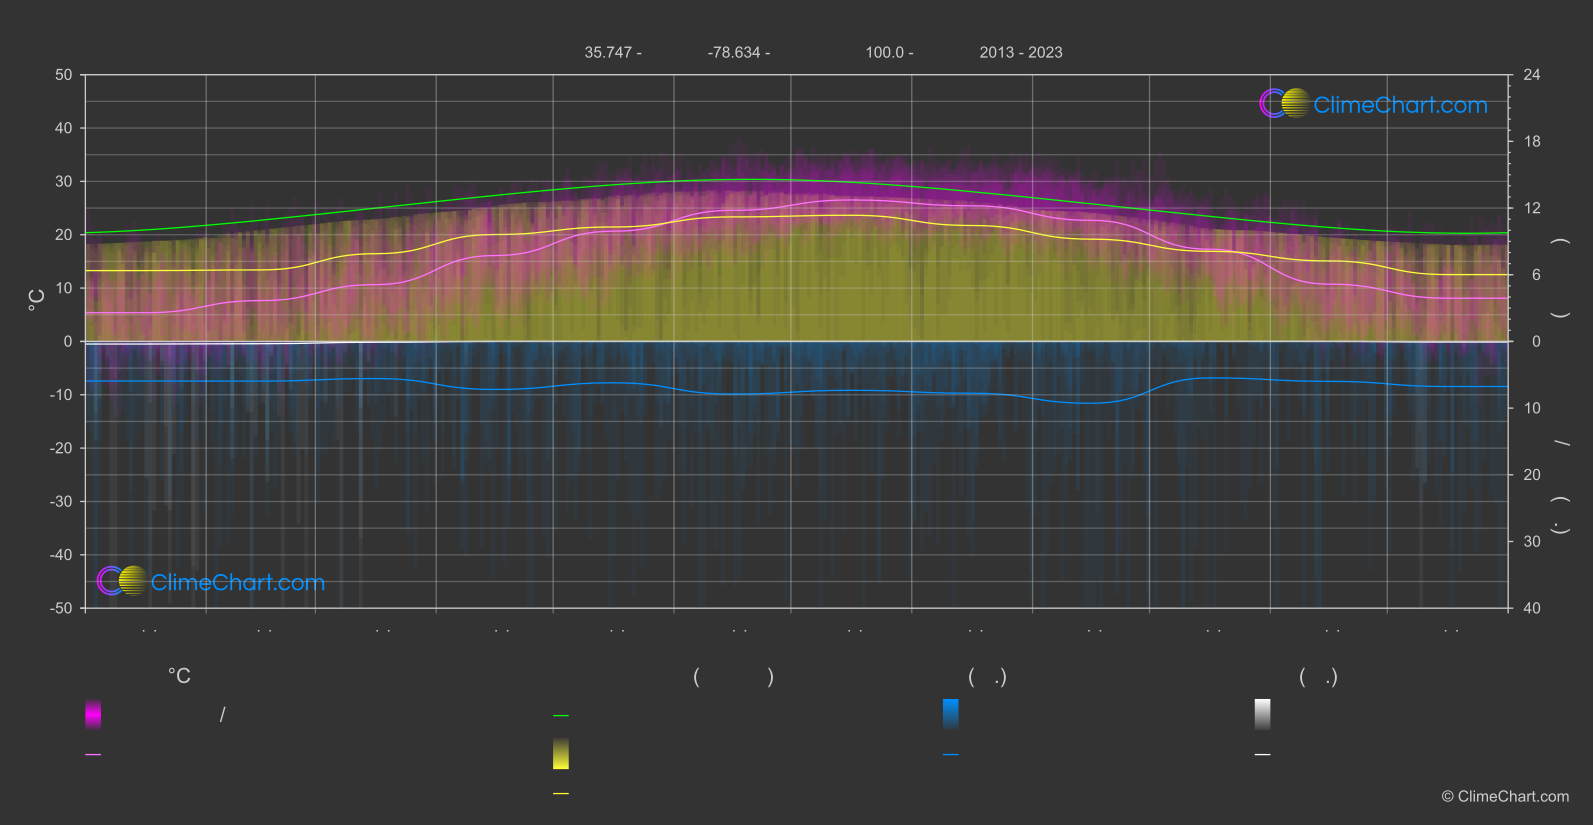Screen dimensions: 1593x825
Task: Click the 2013 - 2023 year range label
Action: click(x=1021, y=53)
